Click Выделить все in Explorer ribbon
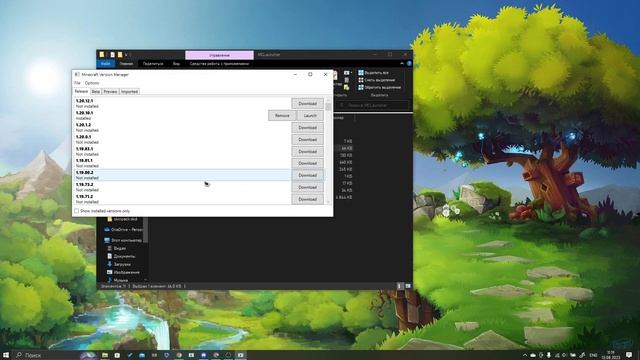This screenshot has height=360, width=640. coord(373,73)
